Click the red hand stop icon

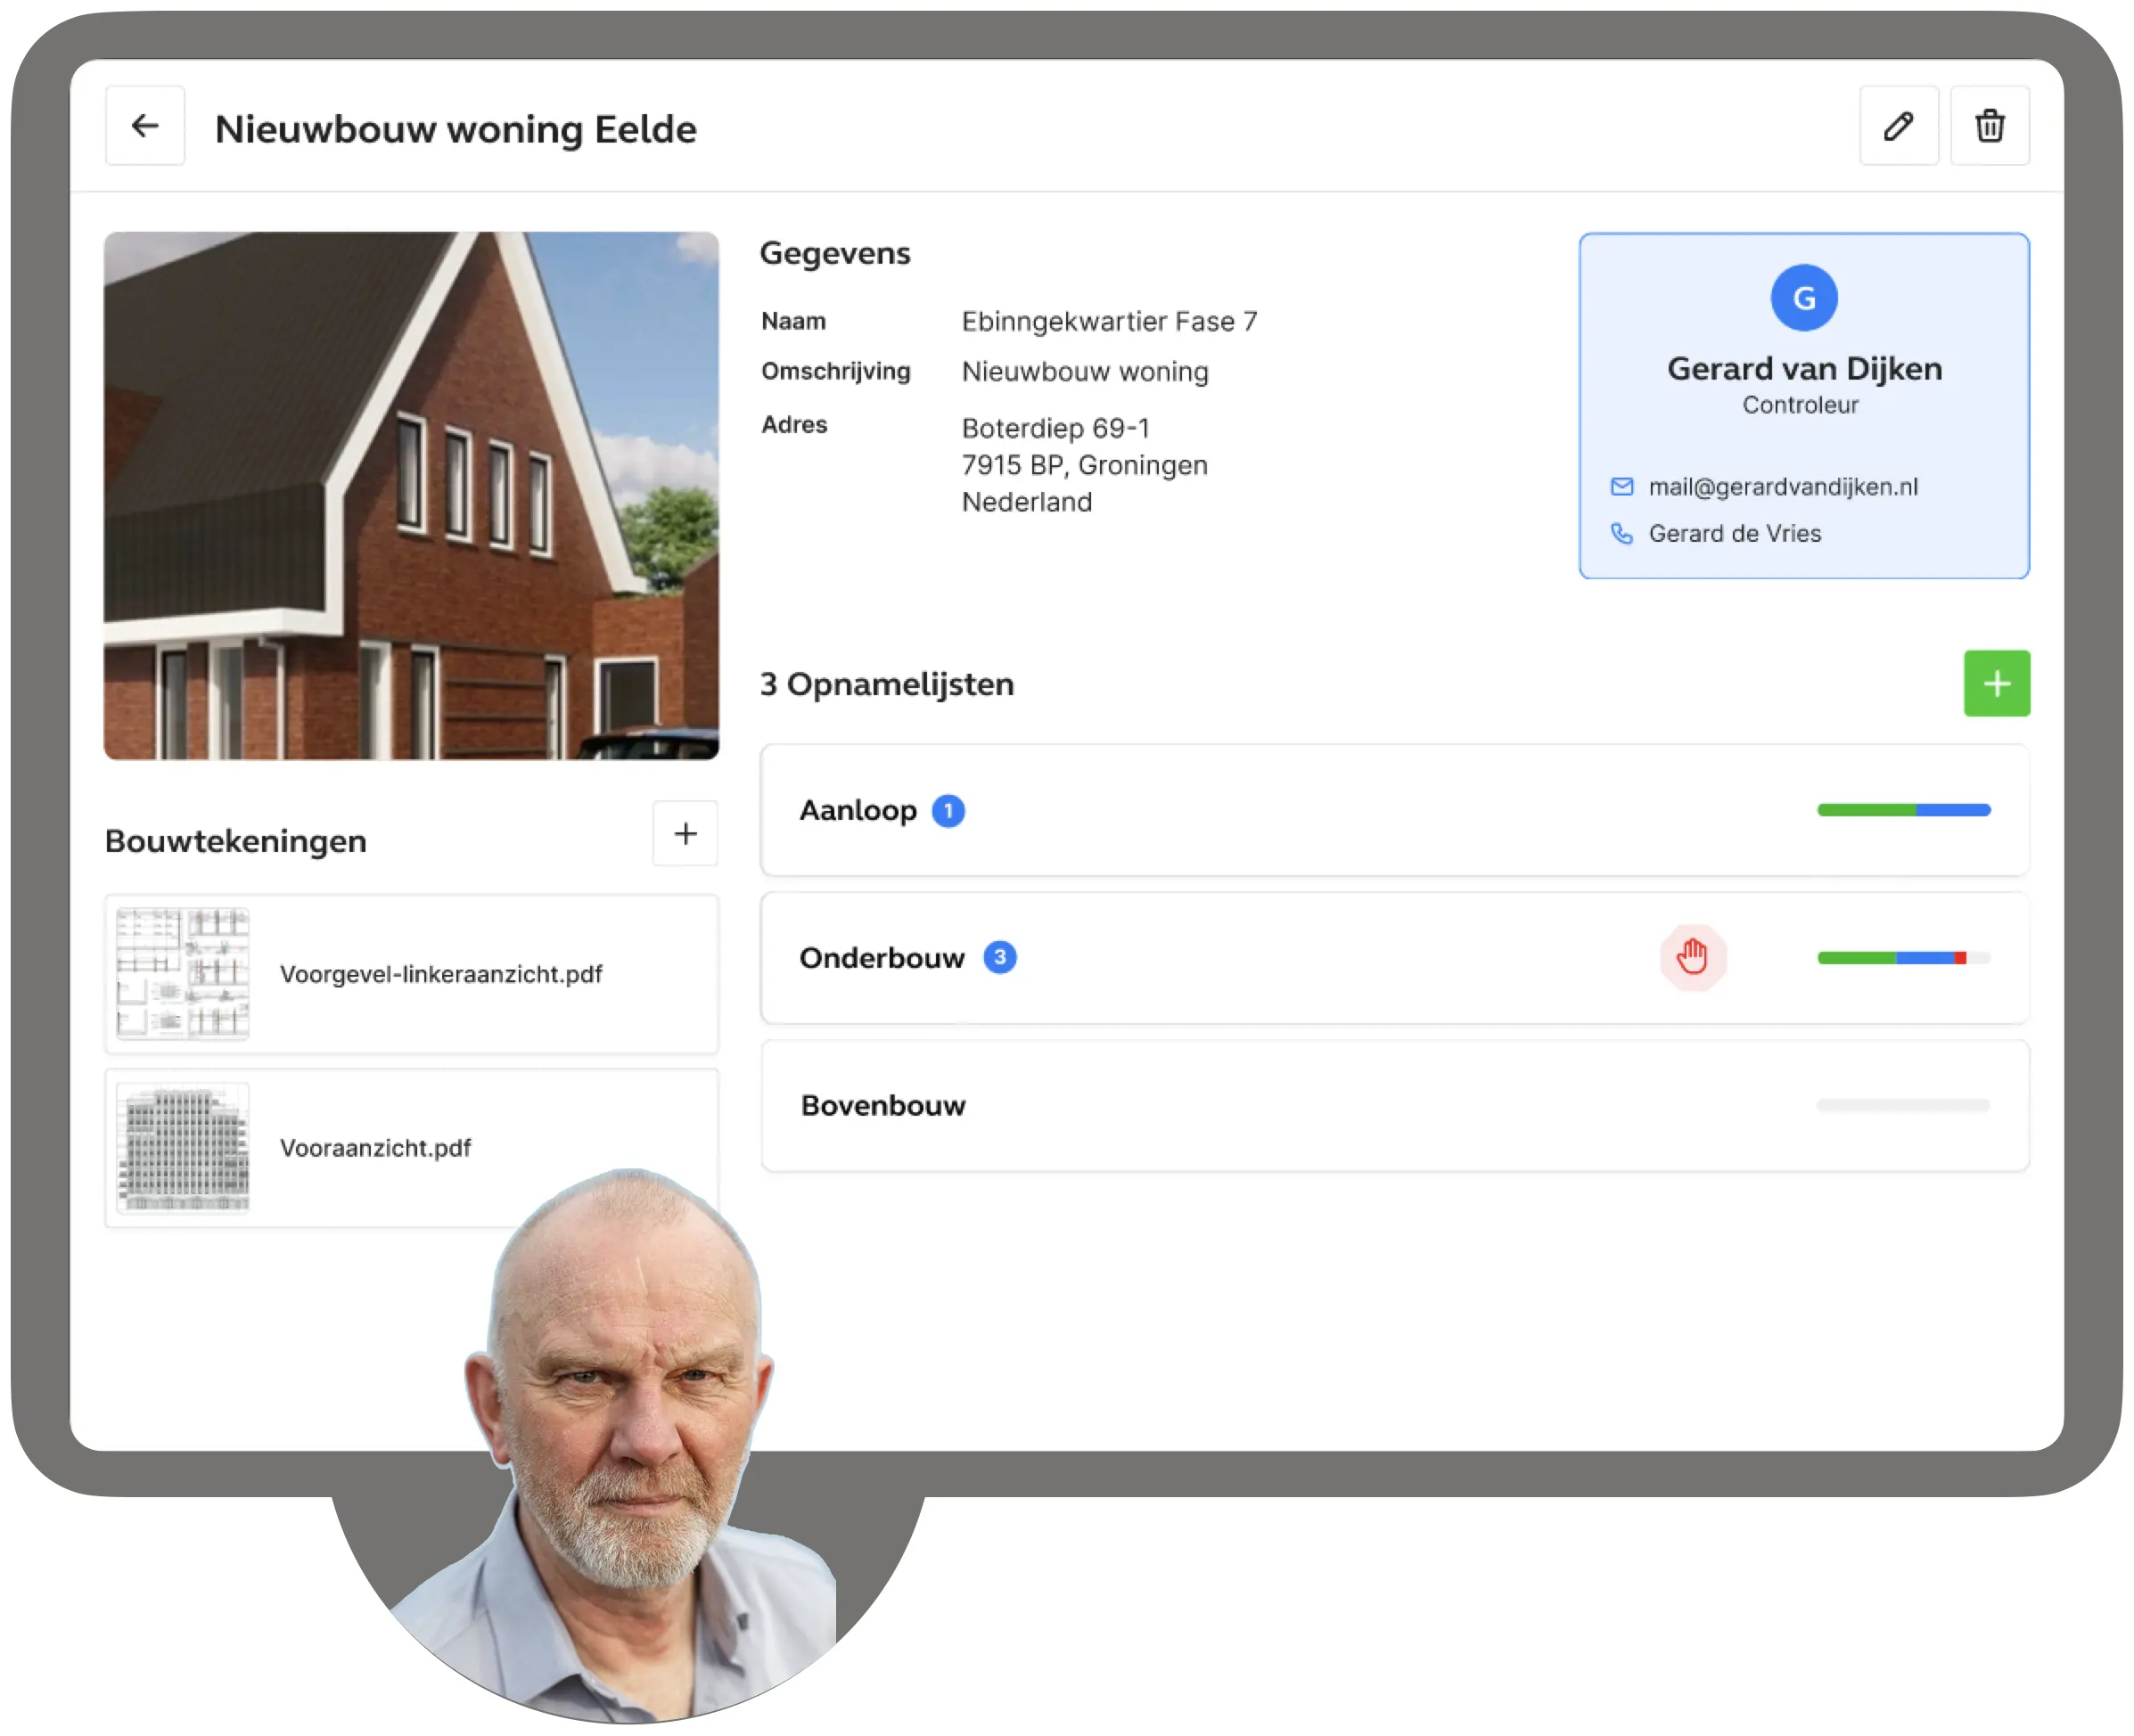[x=1692, y=957]
